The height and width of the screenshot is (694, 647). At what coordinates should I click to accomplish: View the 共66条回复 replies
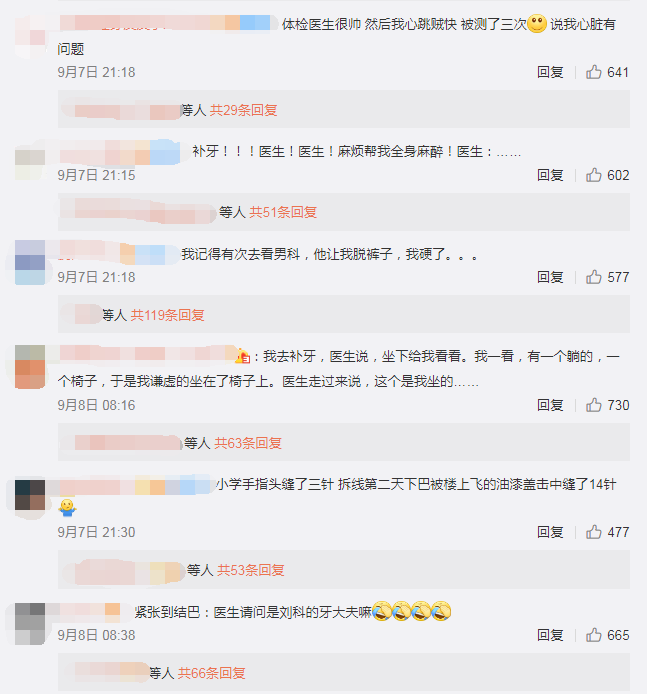pos(212,673)
